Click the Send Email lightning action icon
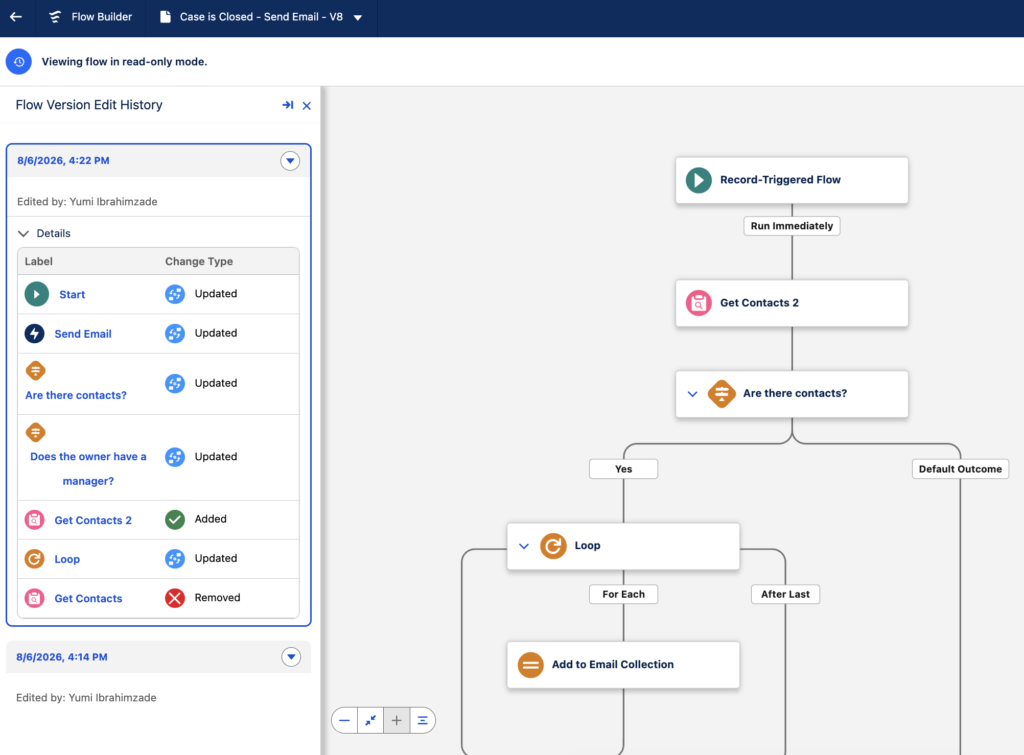The height and width of the screenshot is (755, 1024). [x=35, y=333]
